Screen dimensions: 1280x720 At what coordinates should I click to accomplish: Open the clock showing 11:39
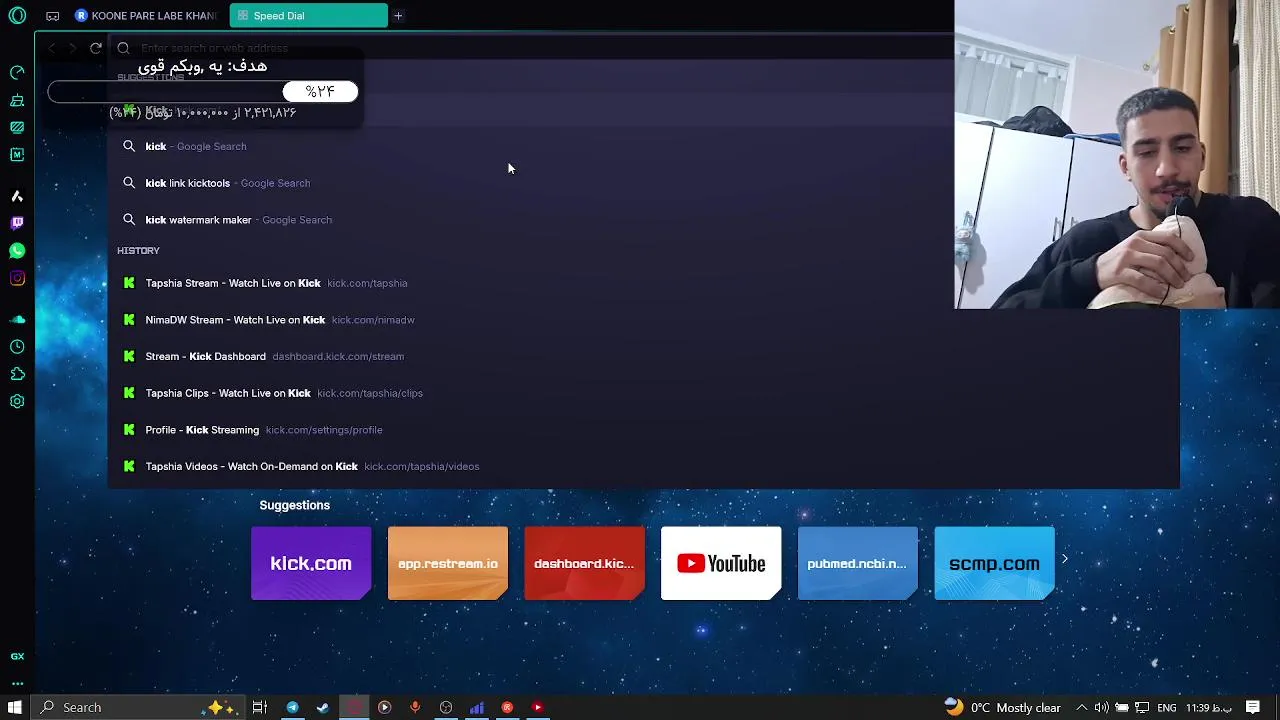1208,707
